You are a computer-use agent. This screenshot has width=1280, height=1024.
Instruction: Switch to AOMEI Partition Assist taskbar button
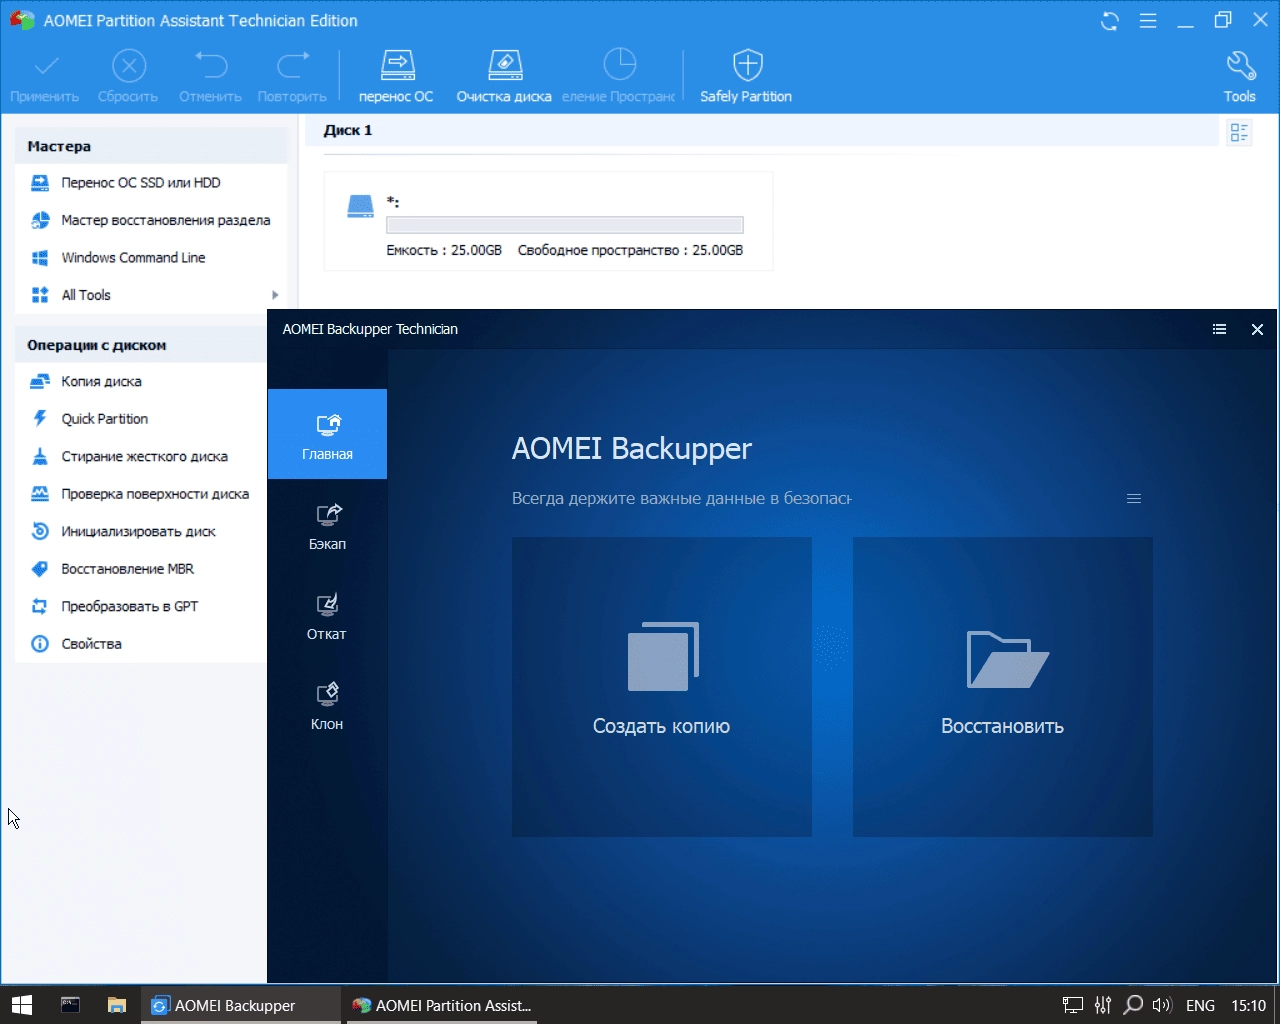coord(442,1005)
